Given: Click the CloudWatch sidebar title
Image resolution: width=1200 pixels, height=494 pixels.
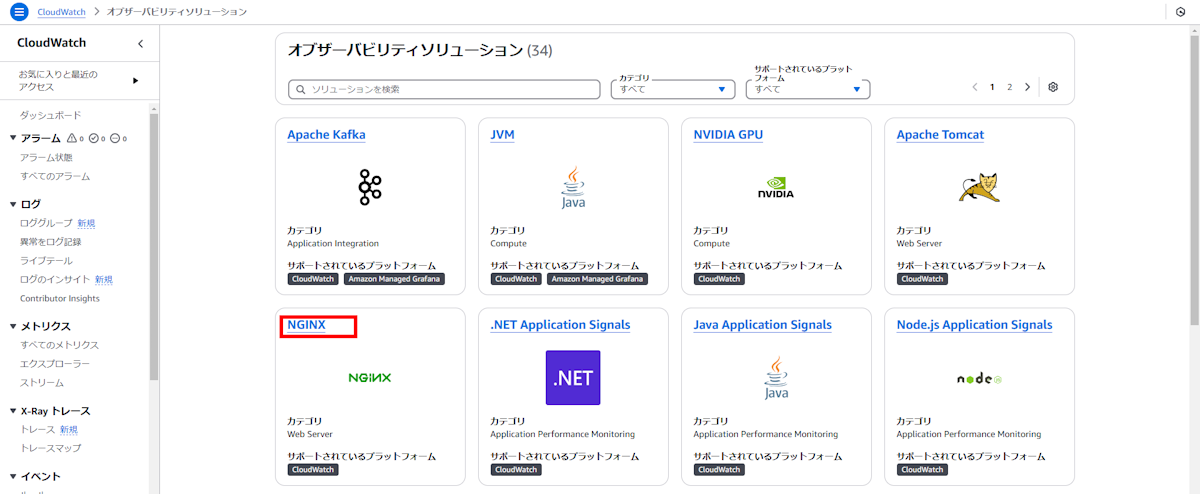Looking at the screenshot, I should click(x=52, y=43).
